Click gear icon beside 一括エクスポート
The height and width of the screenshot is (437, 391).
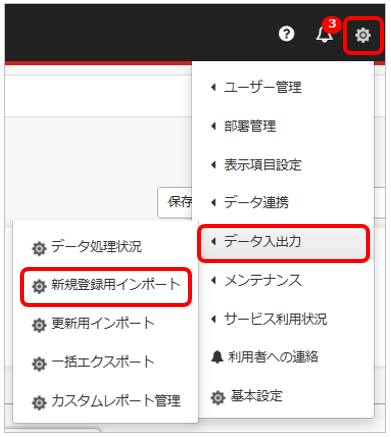click(39, 364)
